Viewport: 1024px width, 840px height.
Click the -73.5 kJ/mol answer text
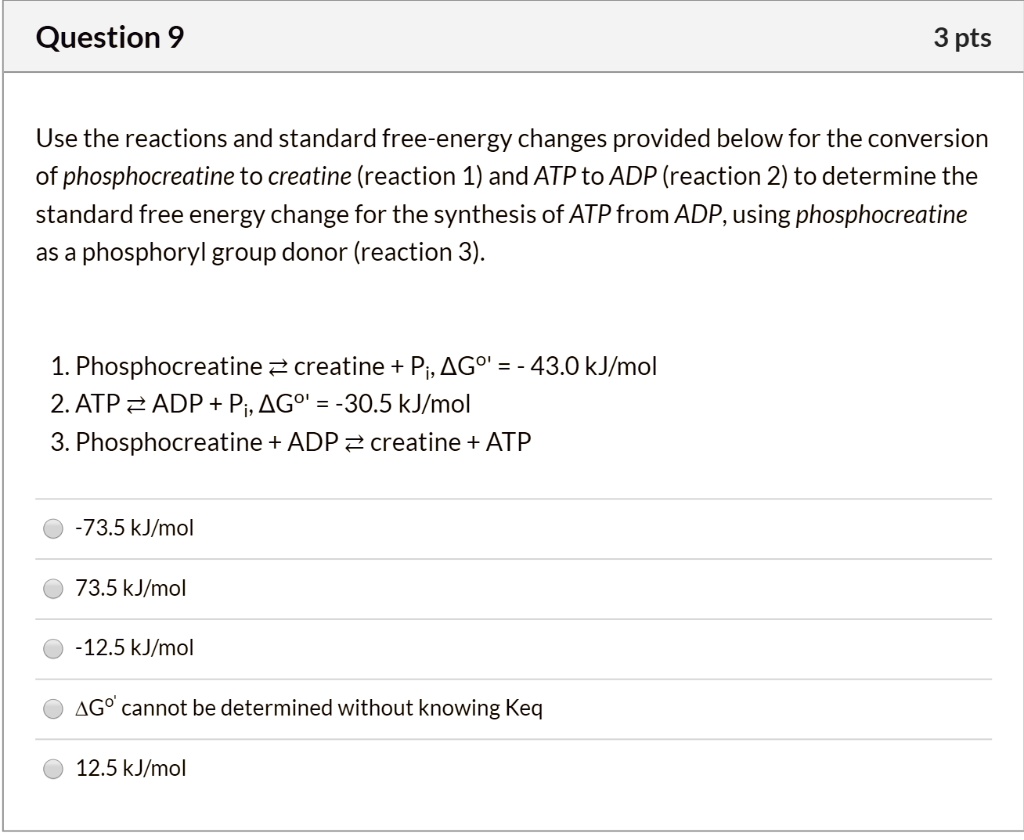coord(134,528)
